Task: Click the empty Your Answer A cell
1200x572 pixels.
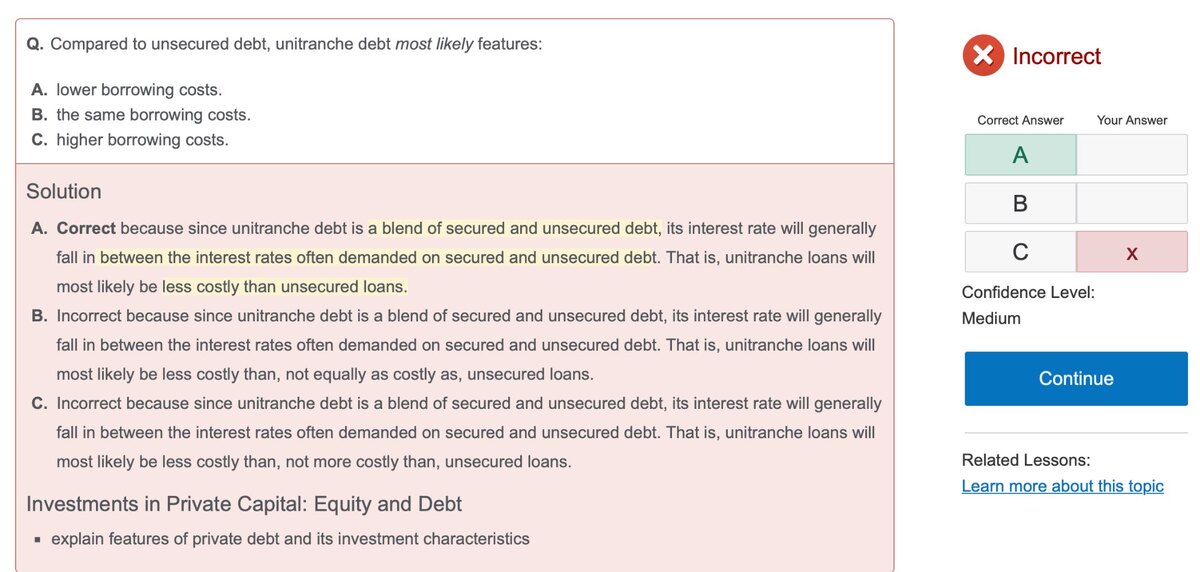Action: 1132,155
